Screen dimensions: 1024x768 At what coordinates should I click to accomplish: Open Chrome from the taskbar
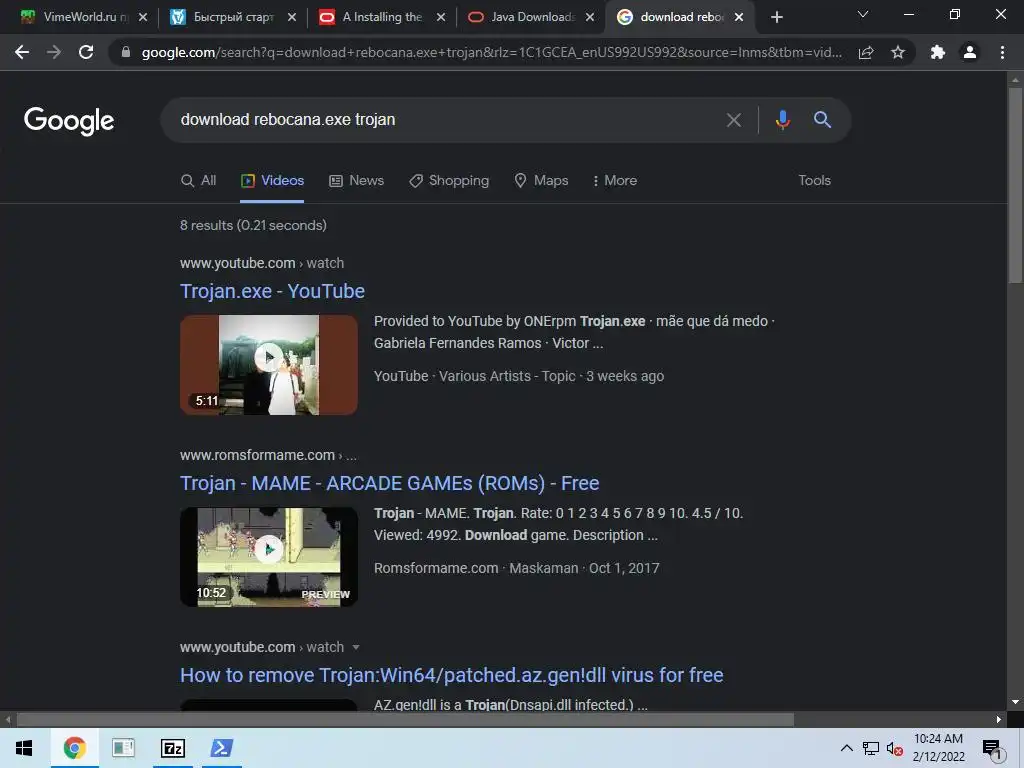[74, 748]
